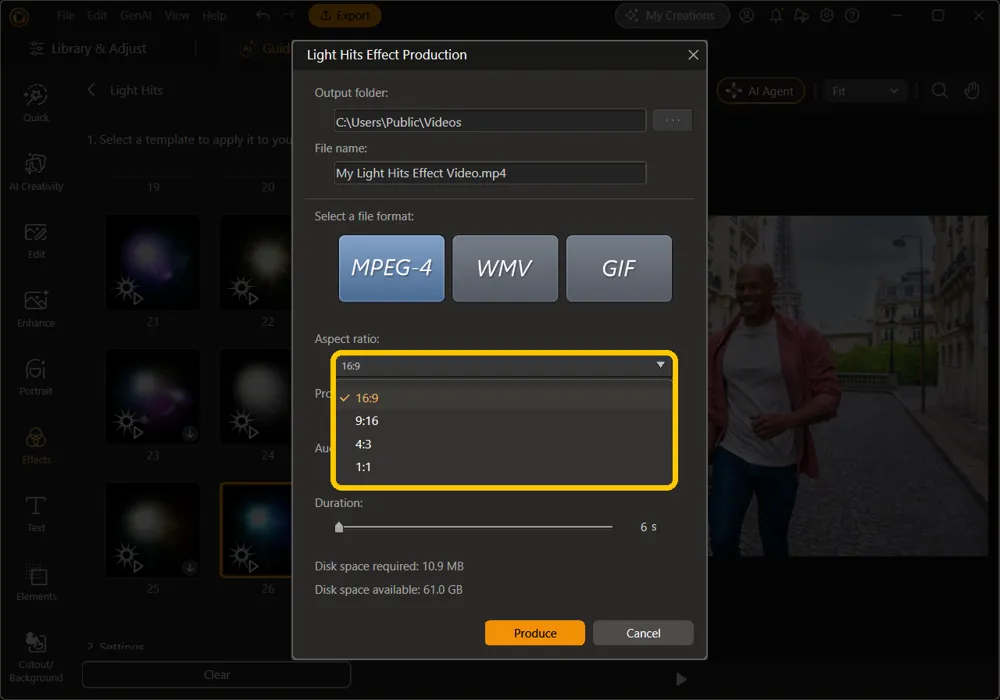
Task: Open the File menu
Action: (66, 15)
